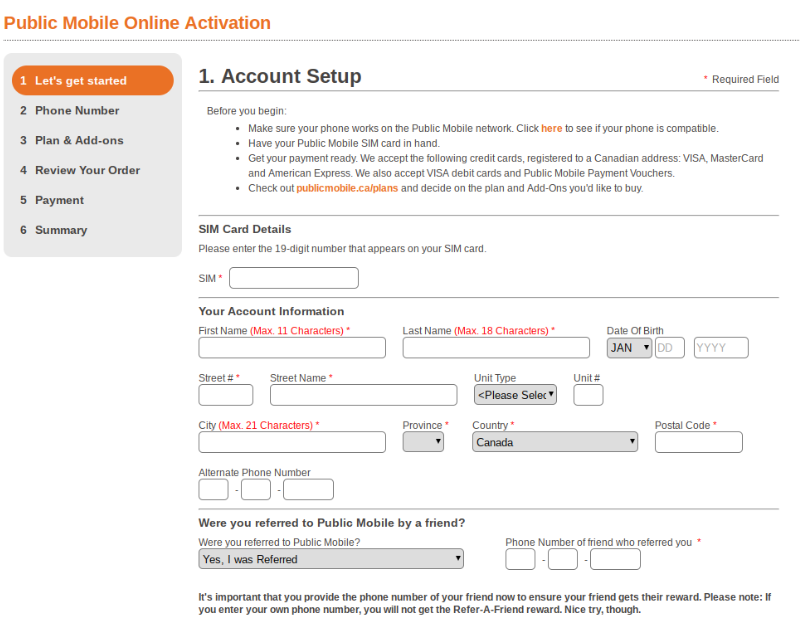Focus the DD birth day field
This screenshot has width=803, height=636.
click(670, 348)
